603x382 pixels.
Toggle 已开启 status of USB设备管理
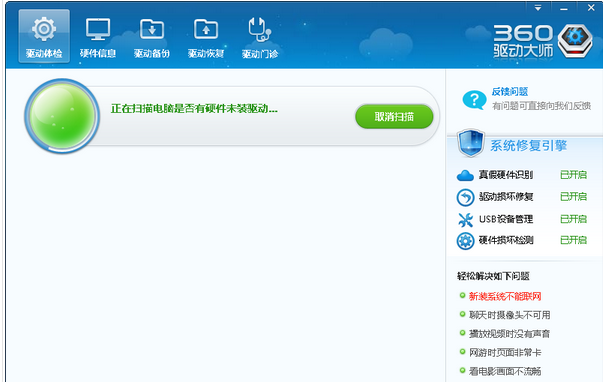coord(573,219)
